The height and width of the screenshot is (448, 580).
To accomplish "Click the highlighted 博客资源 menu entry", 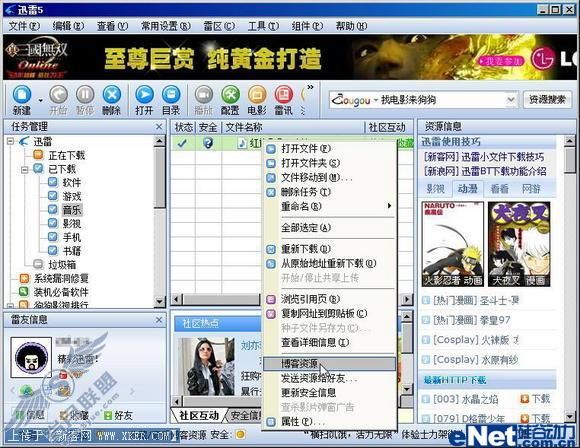I will tap(329, 364).
